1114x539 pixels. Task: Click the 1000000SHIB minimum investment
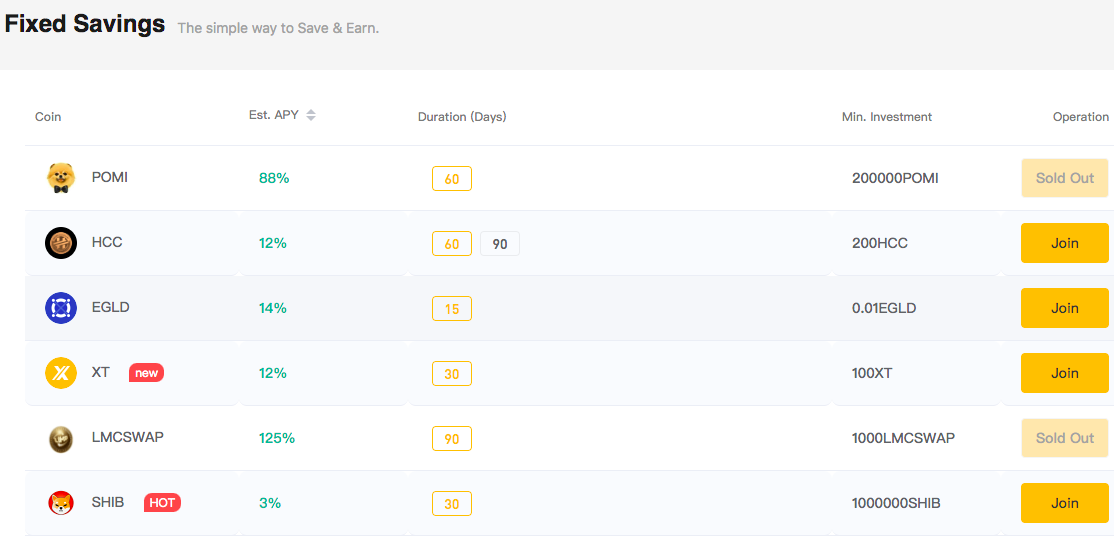point(896,503)
